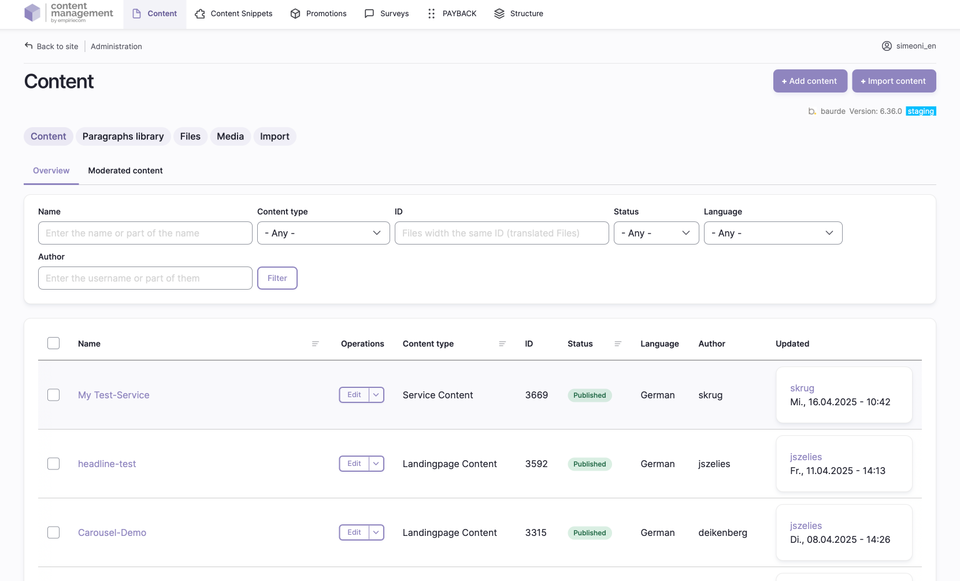The height and width of the screenshot is (581, 960).
Task: Open the Language filter dropdown
Action: [x=772, y=233]
